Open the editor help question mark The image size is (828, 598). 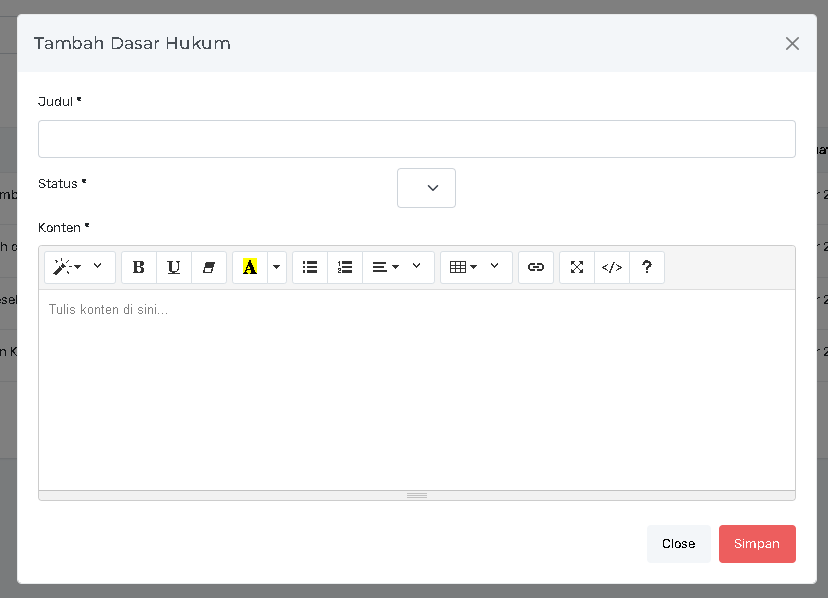[647, 268]
